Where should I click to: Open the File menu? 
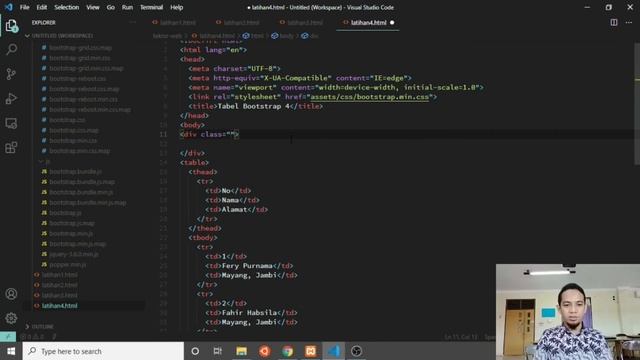24,7
